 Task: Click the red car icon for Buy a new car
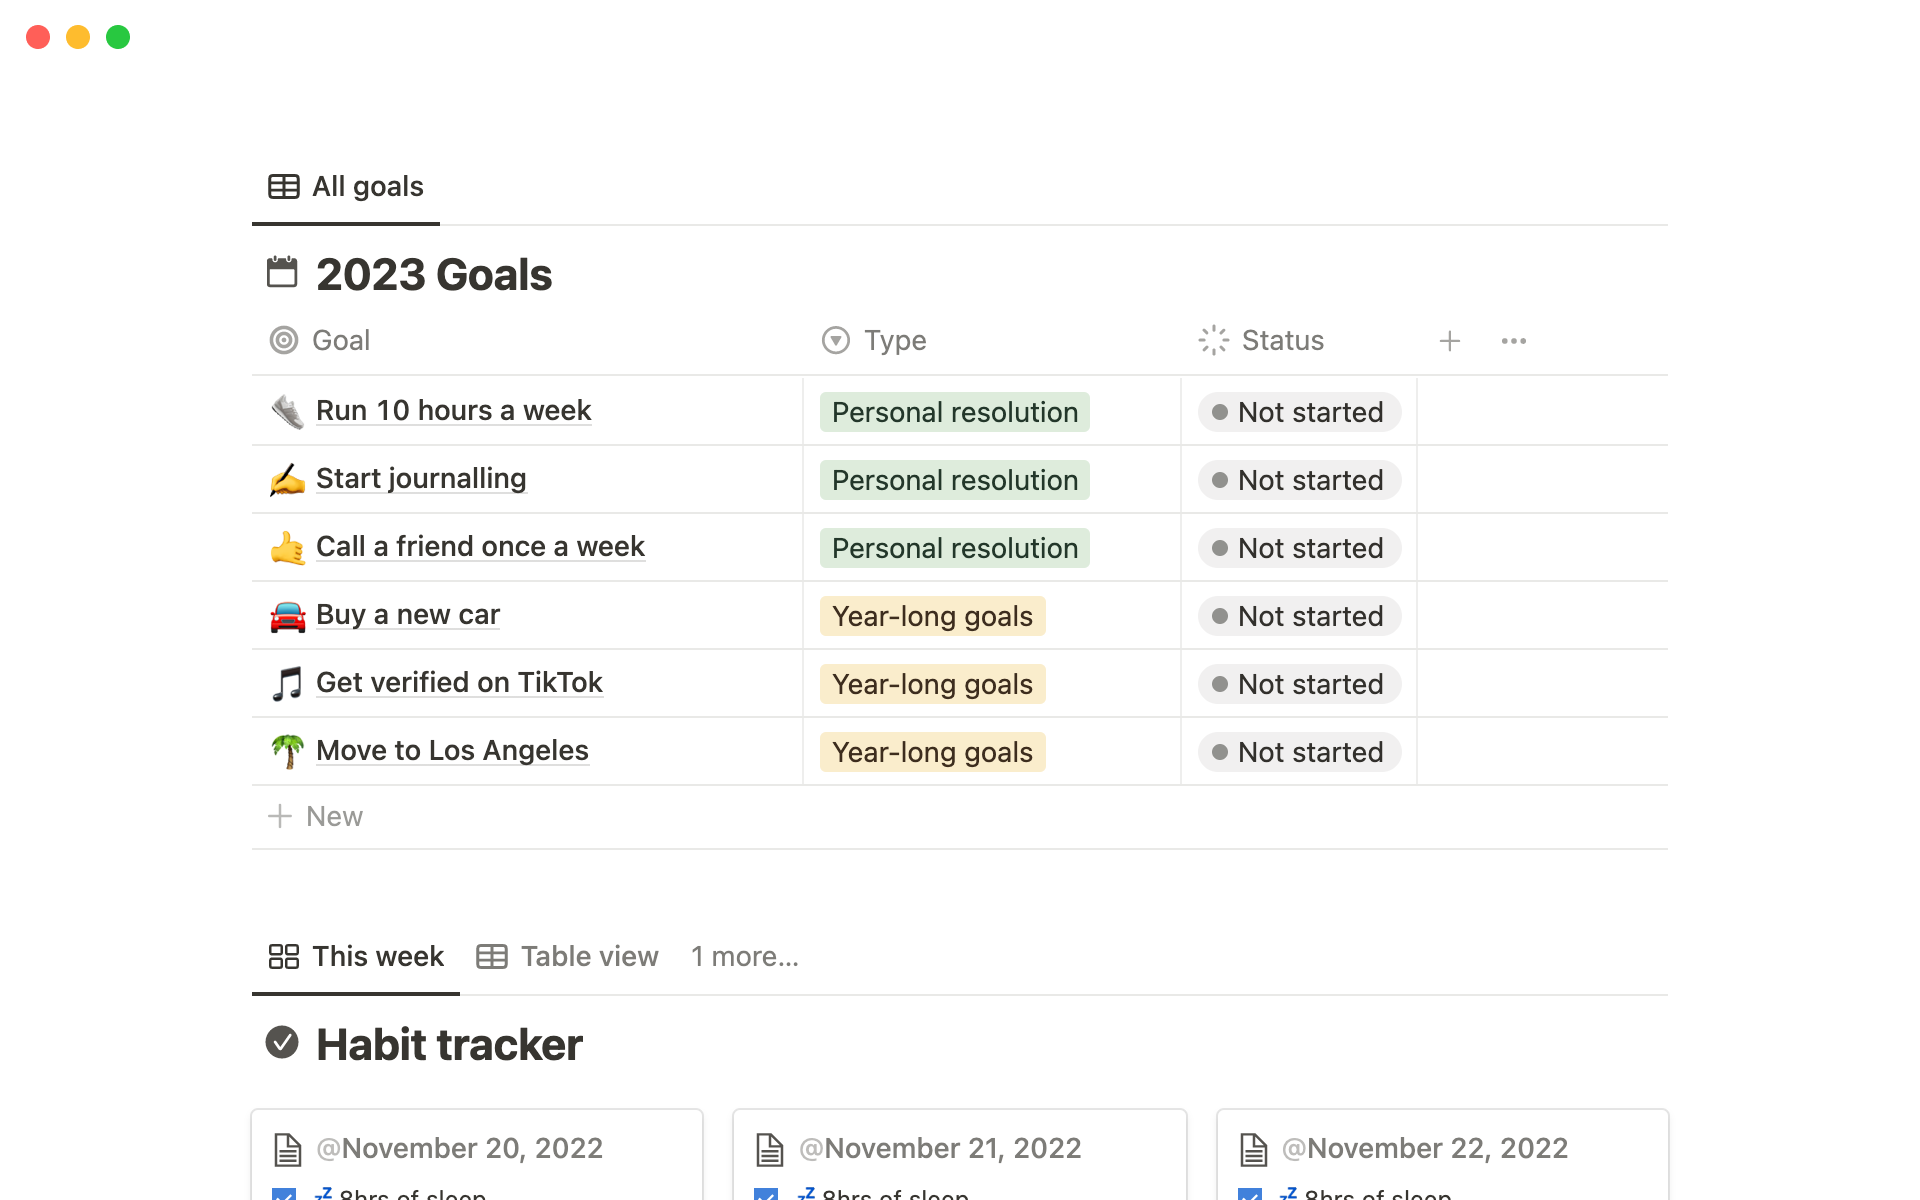point(287,616)
